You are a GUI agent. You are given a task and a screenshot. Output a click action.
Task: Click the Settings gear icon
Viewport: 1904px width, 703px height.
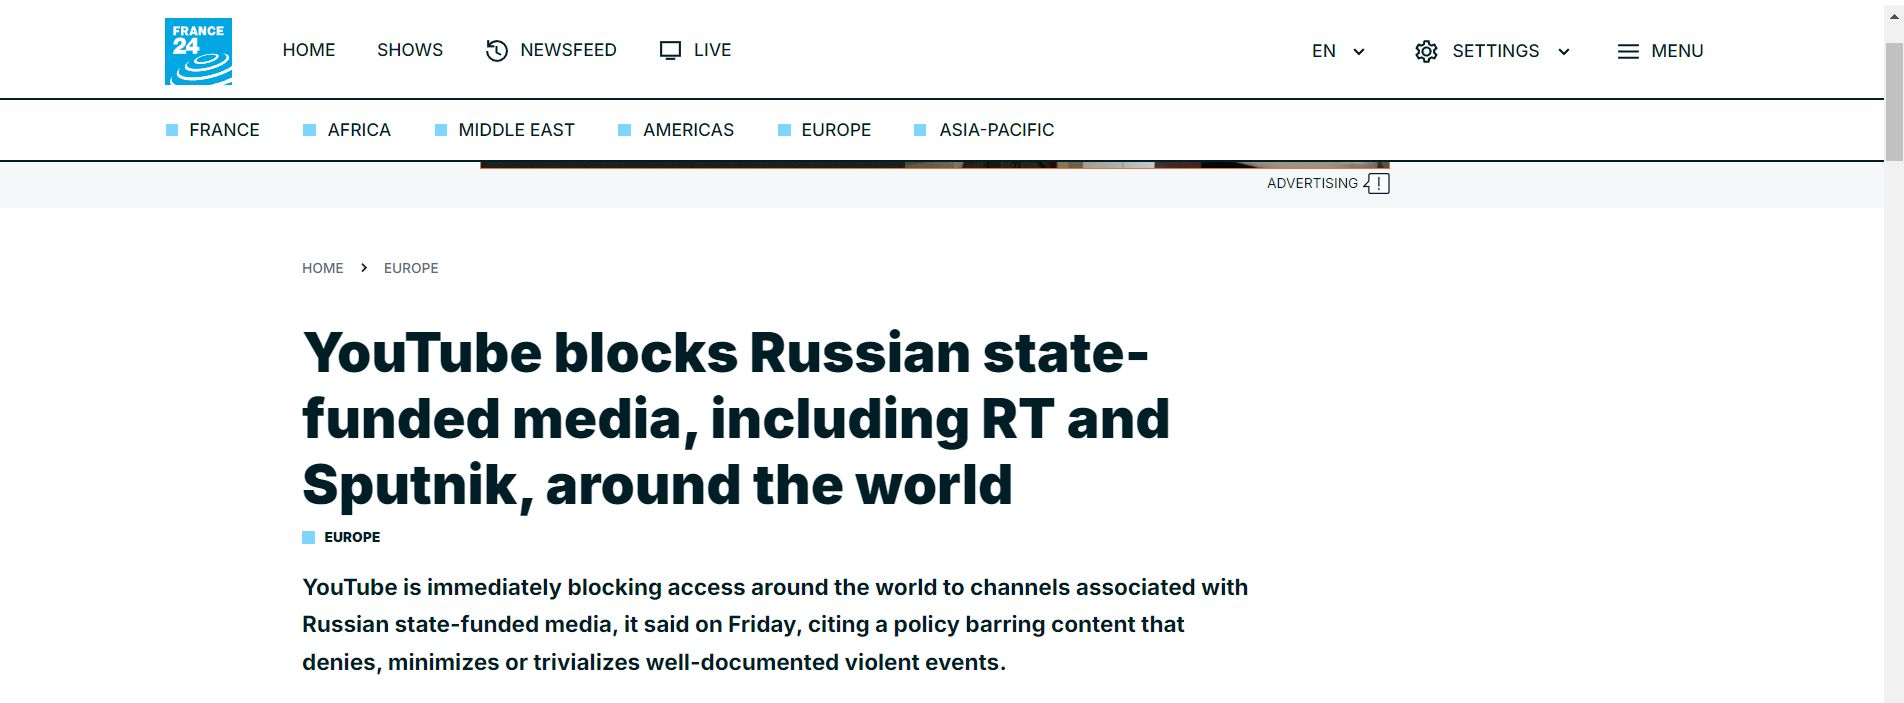[x=1426, y=51]
